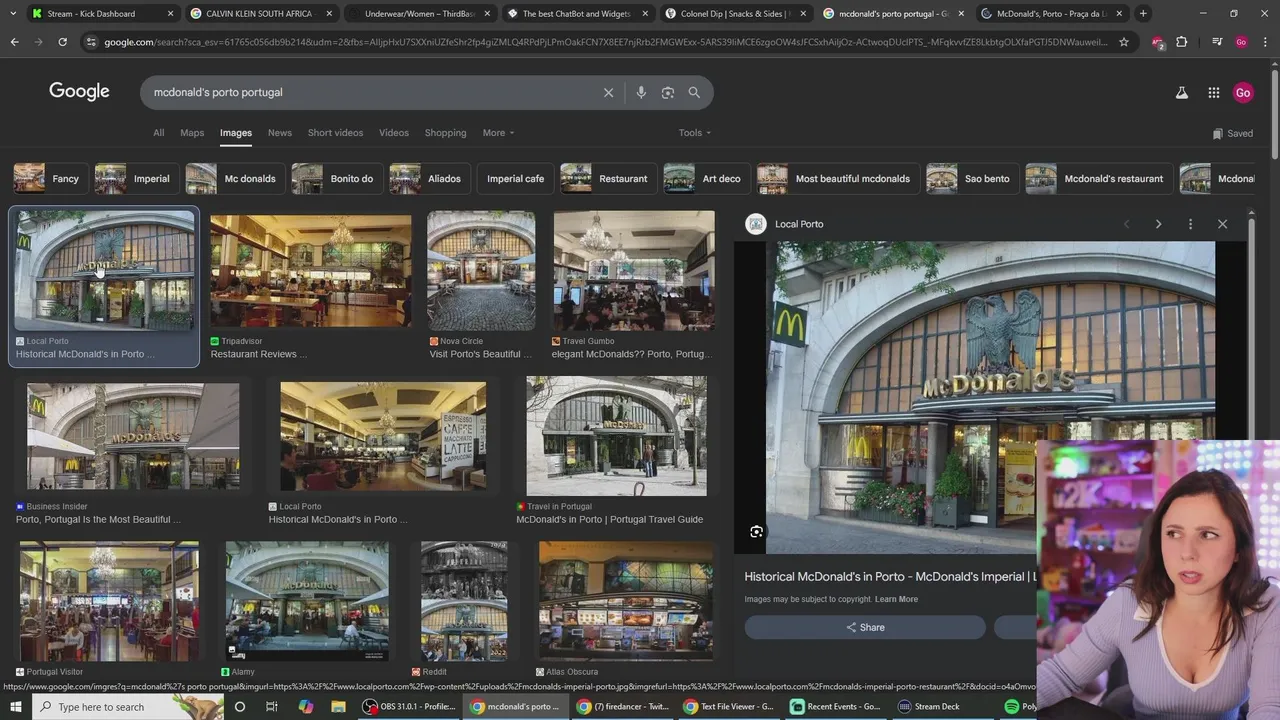Open Stream Deck taskbar item
Viewport: 1280px width, 720px height.
929,707
